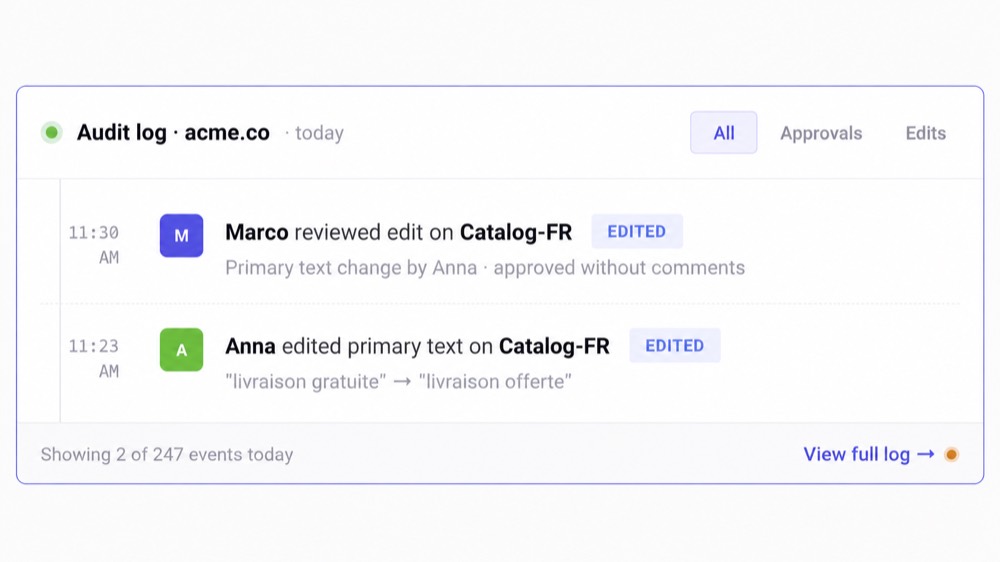This screenshot has height=562, width=1000.
Task: Open Catalog-FR in Anna's edit entry
Action: click(x=554, y=346)
